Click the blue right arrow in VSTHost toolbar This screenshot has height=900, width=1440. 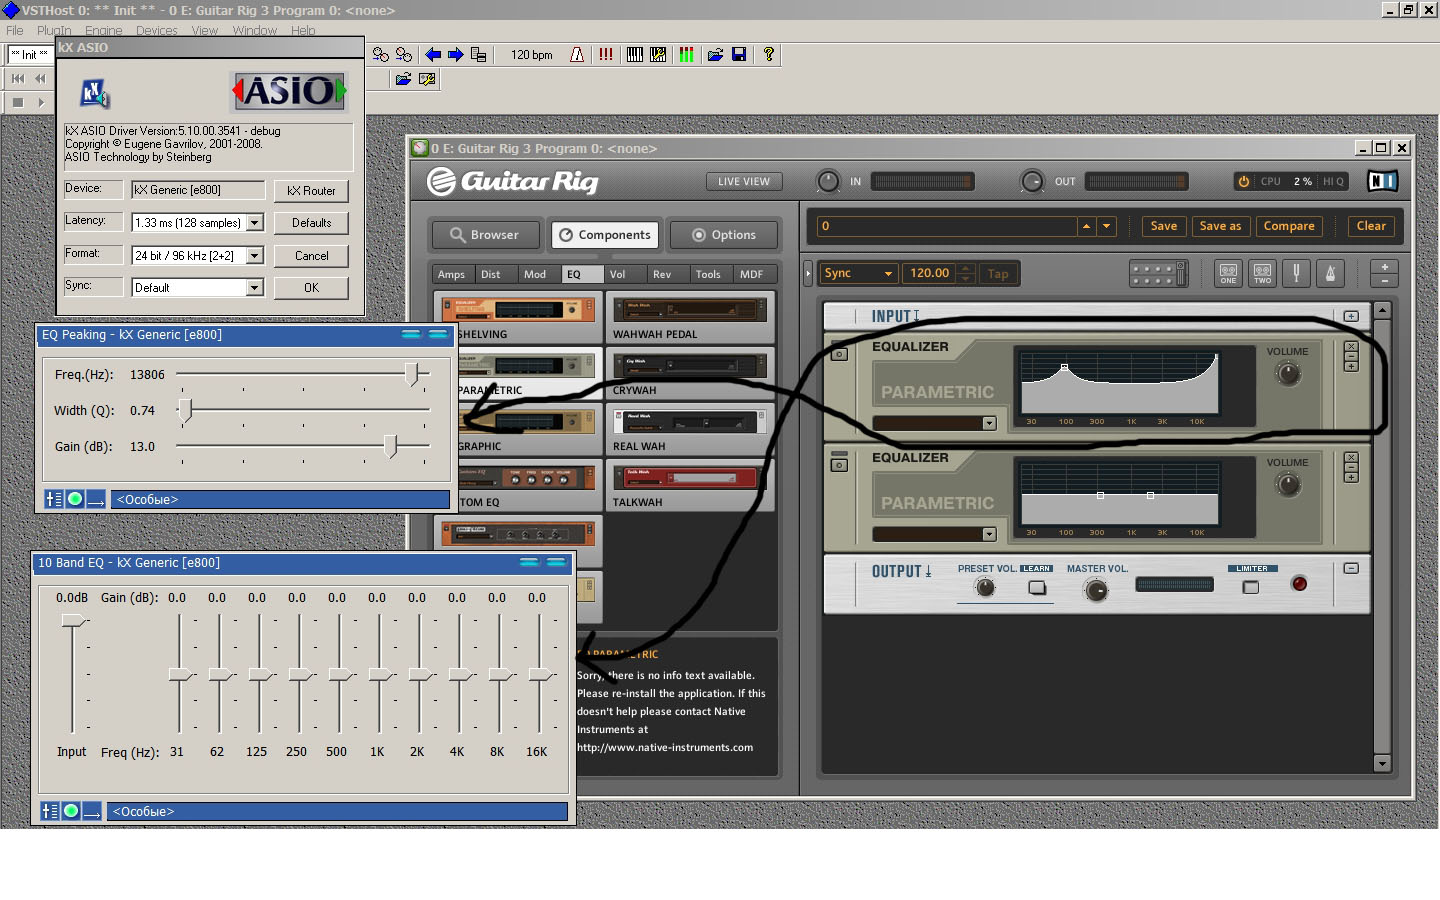[x=455, y=55]
